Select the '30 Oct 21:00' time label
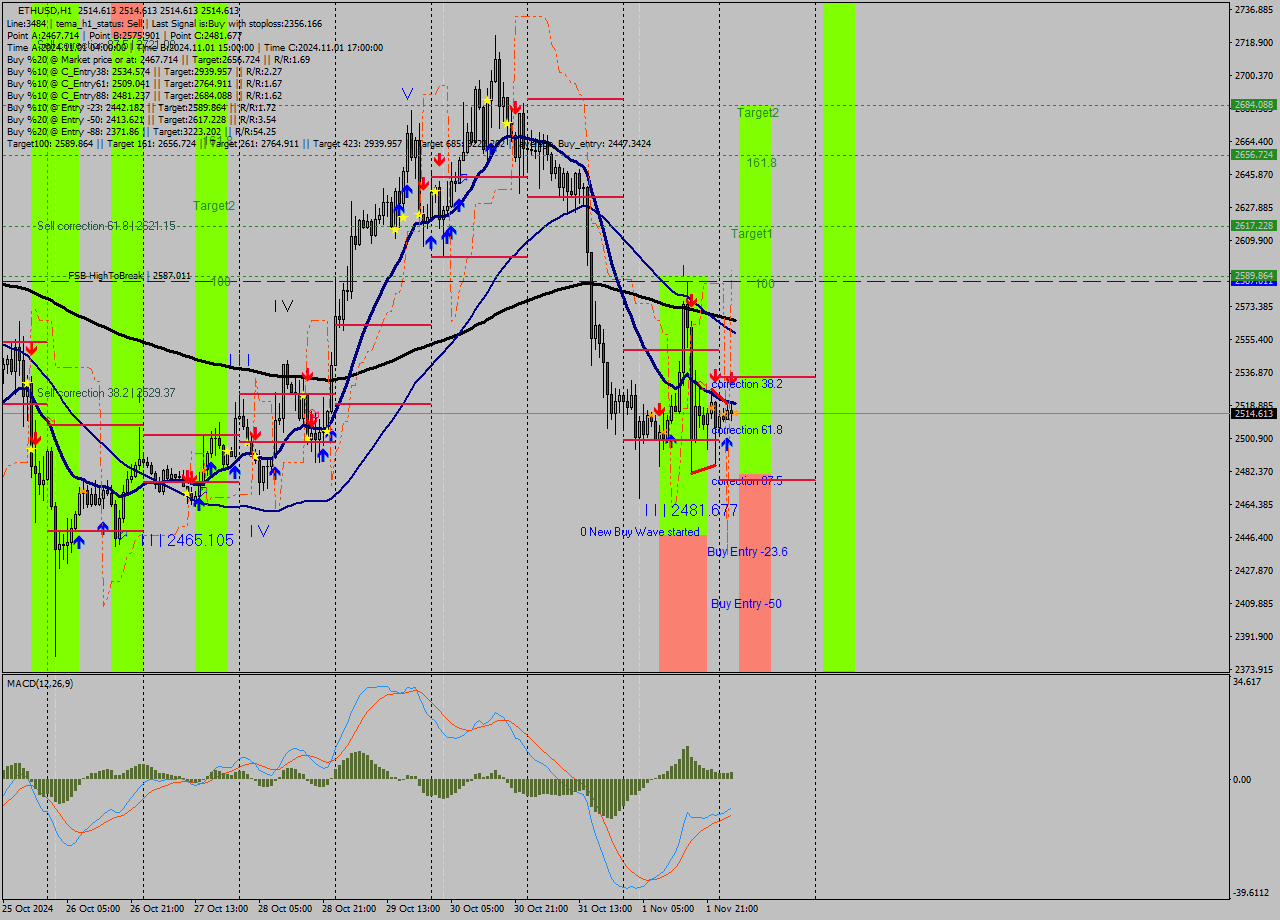The height and width of the screenshot is (920, 1280). pos(540,909)
